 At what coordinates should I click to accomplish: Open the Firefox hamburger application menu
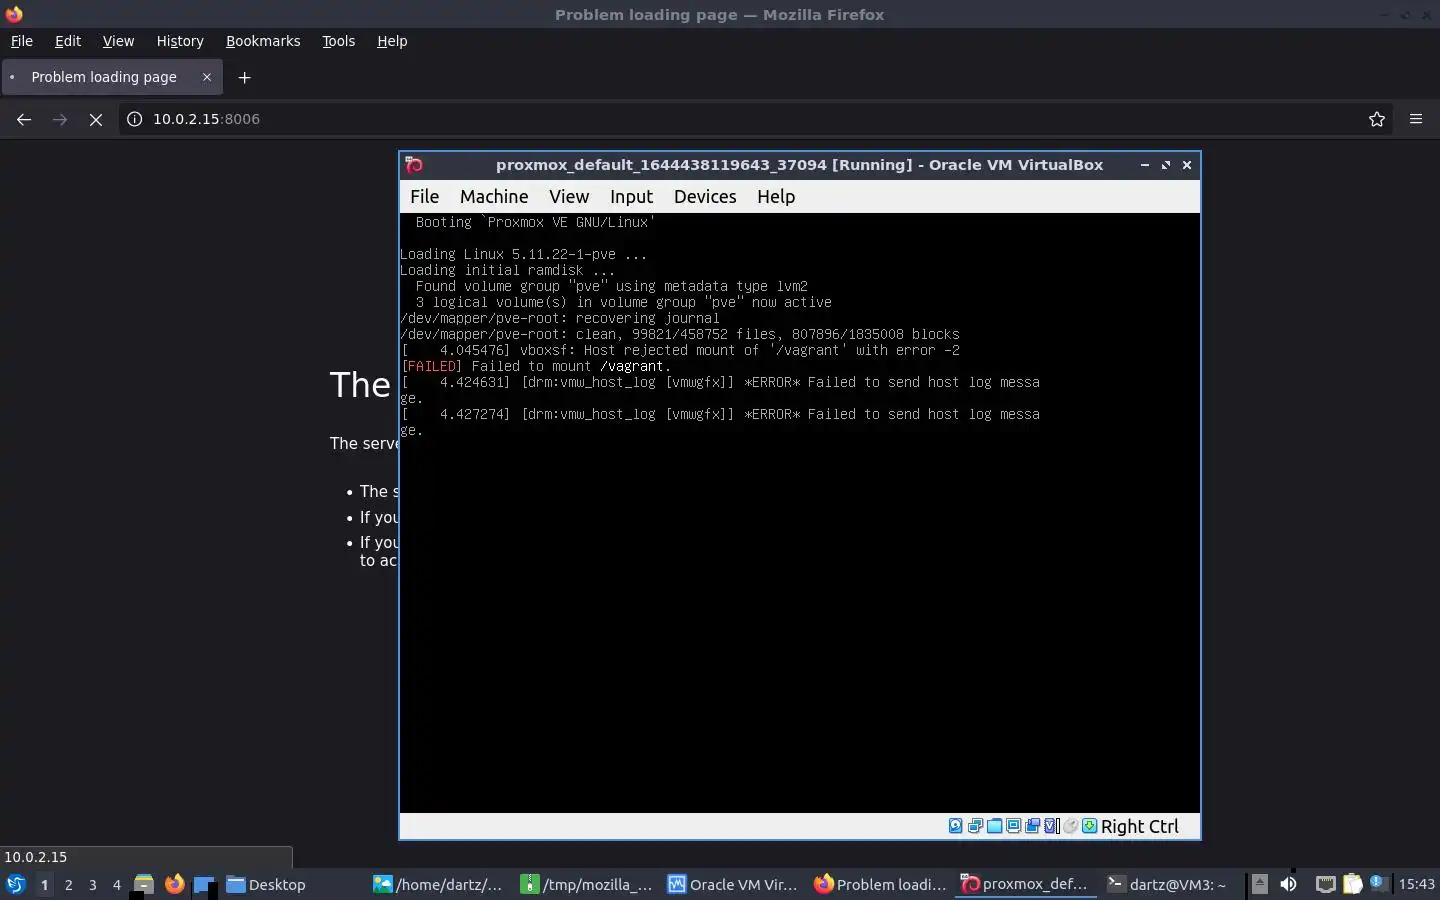coord(1416,119)
